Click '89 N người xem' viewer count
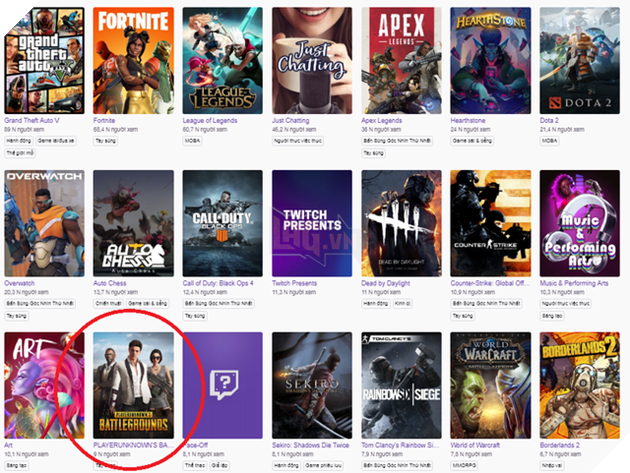Image resolution: width=630 pixels, height=473 pixels. click(24, 129)
